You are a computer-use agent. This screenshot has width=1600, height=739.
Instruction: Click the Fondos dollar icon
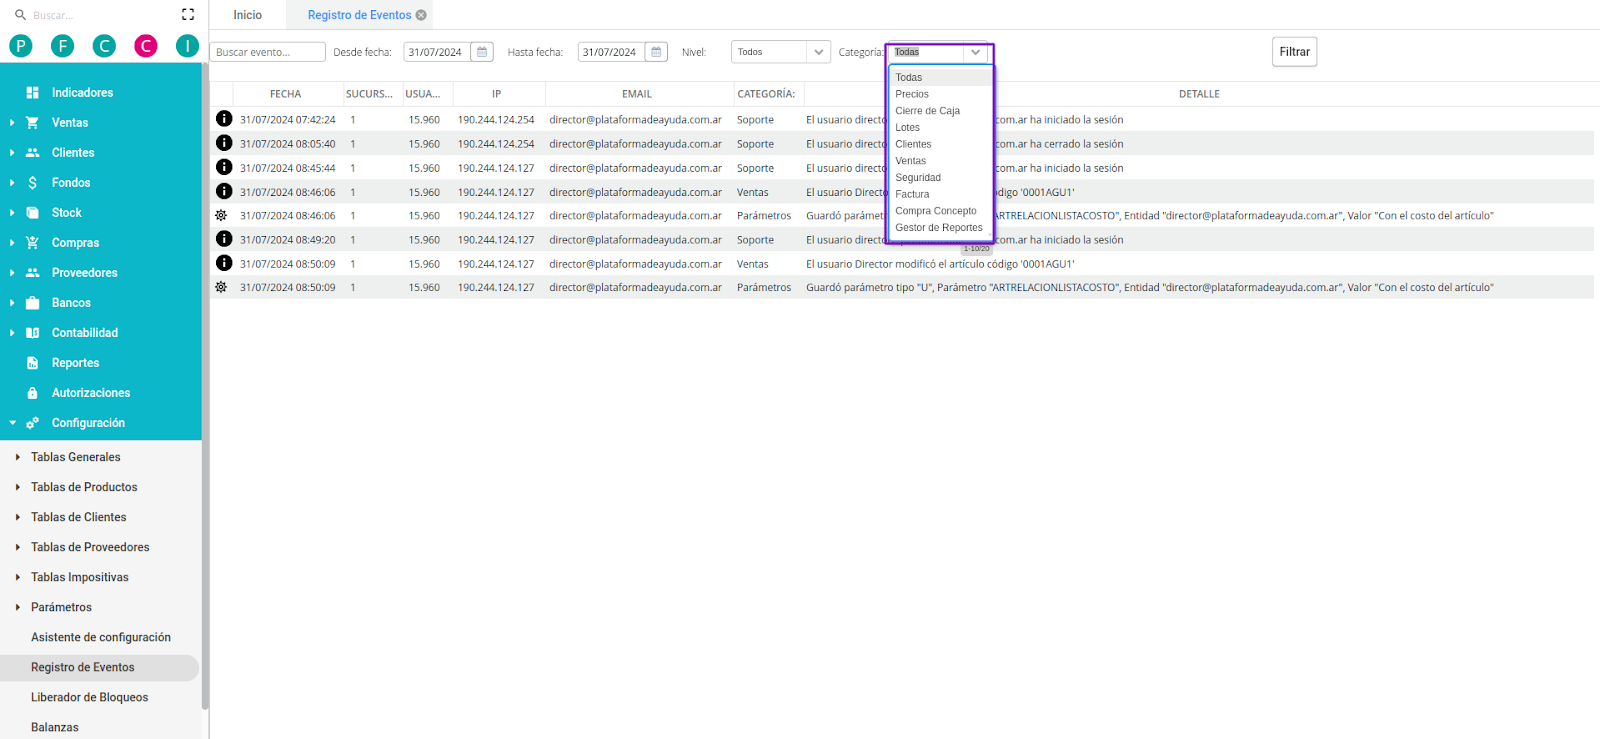32,182
